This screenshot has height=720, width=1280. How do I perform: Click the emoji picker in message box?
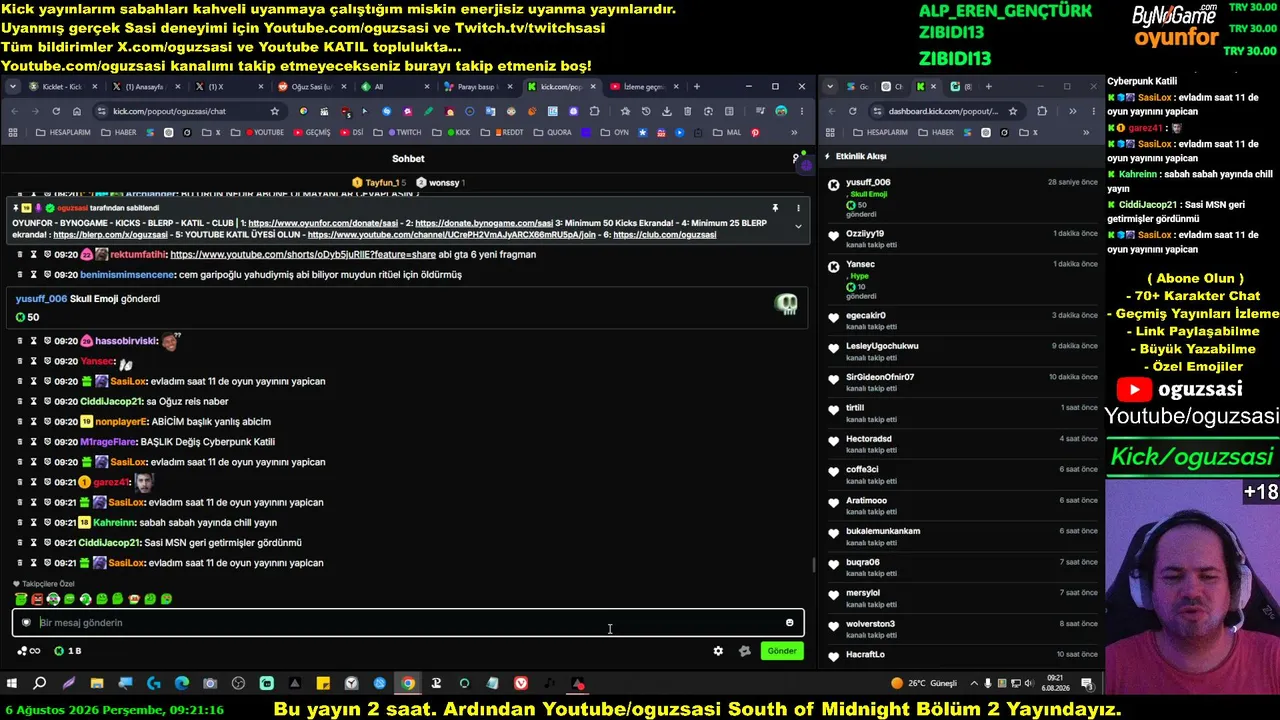tap(789, 623)
